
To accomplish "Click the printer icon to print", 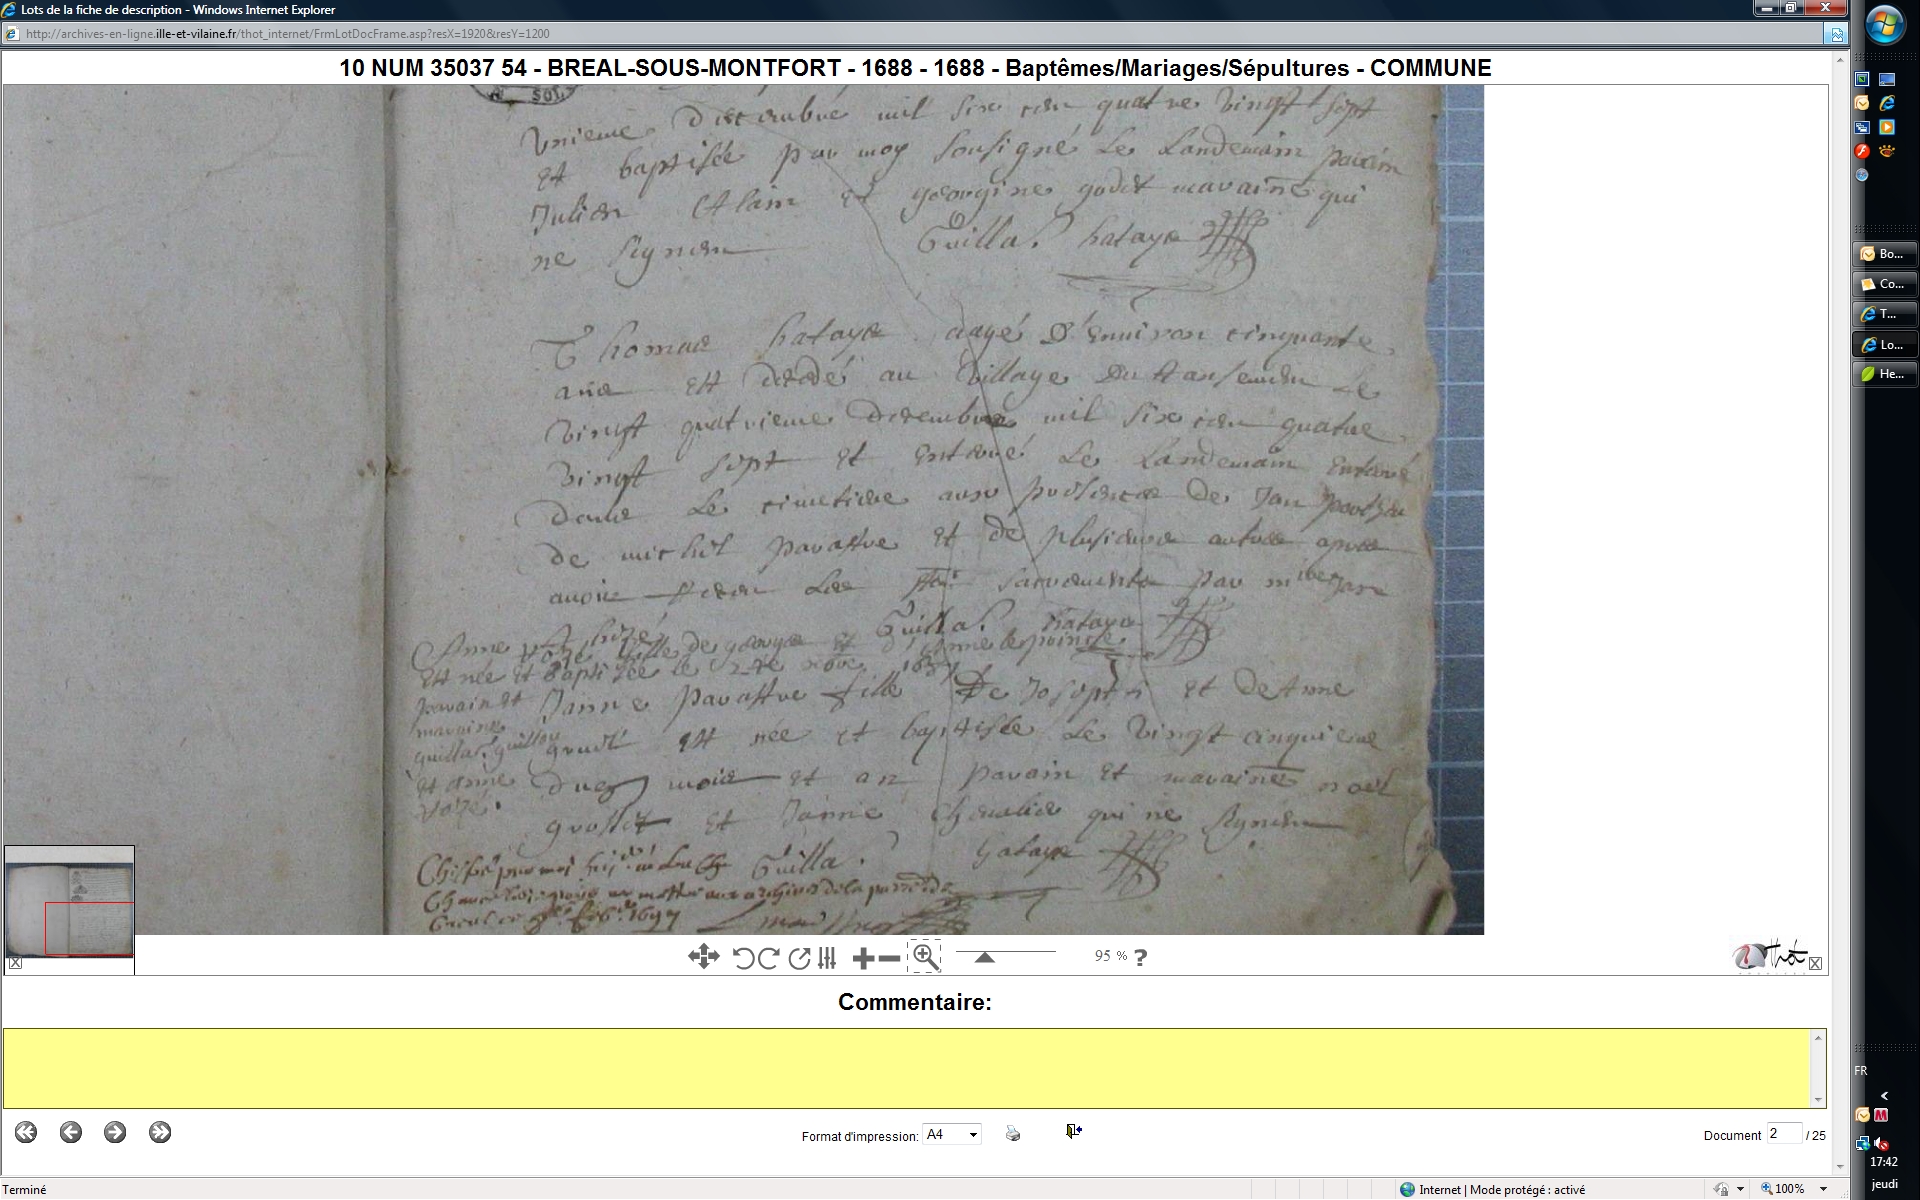I will (x=1013, y=1133).
